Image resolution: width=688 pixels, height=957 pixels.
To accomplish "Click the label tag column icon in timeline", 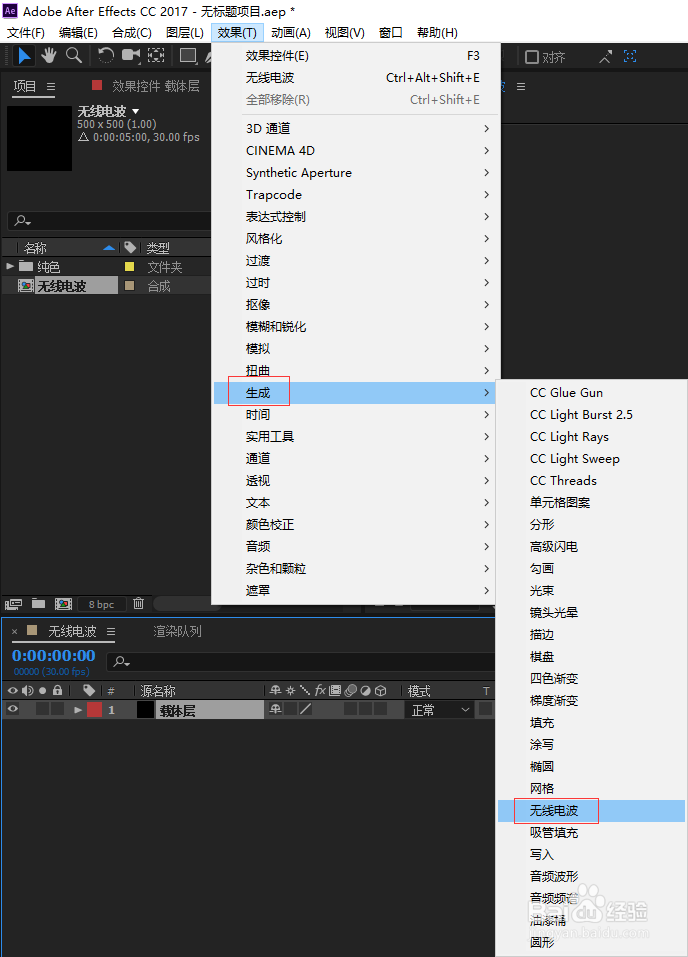I will click(x=89, y=690).
